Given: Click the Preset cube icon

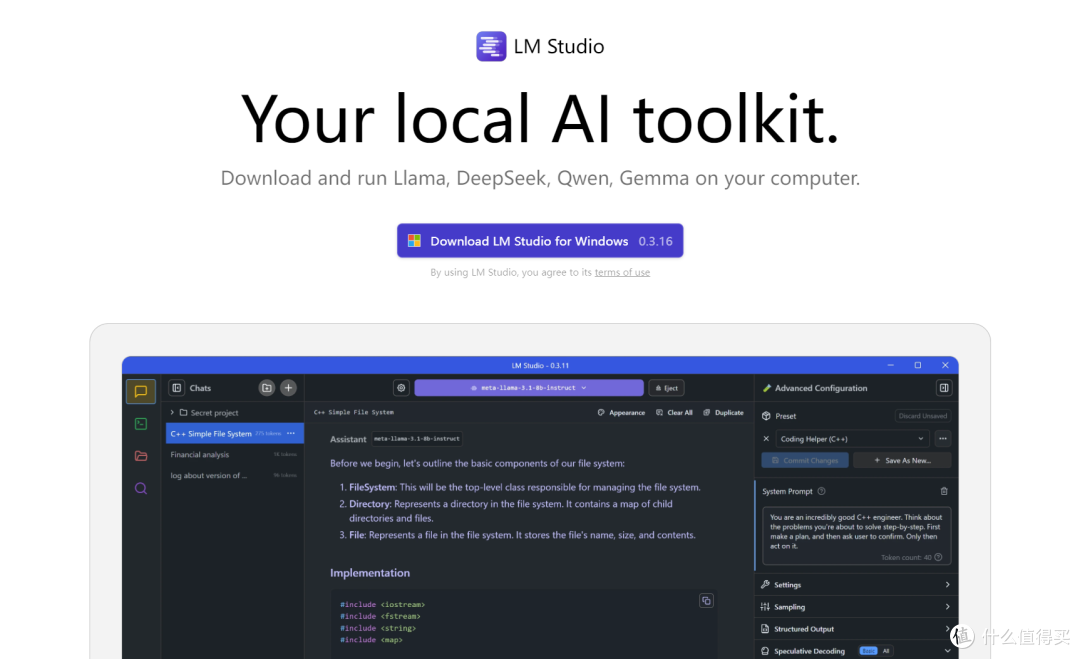Looking at the screenshot, I should click(766, 416).
